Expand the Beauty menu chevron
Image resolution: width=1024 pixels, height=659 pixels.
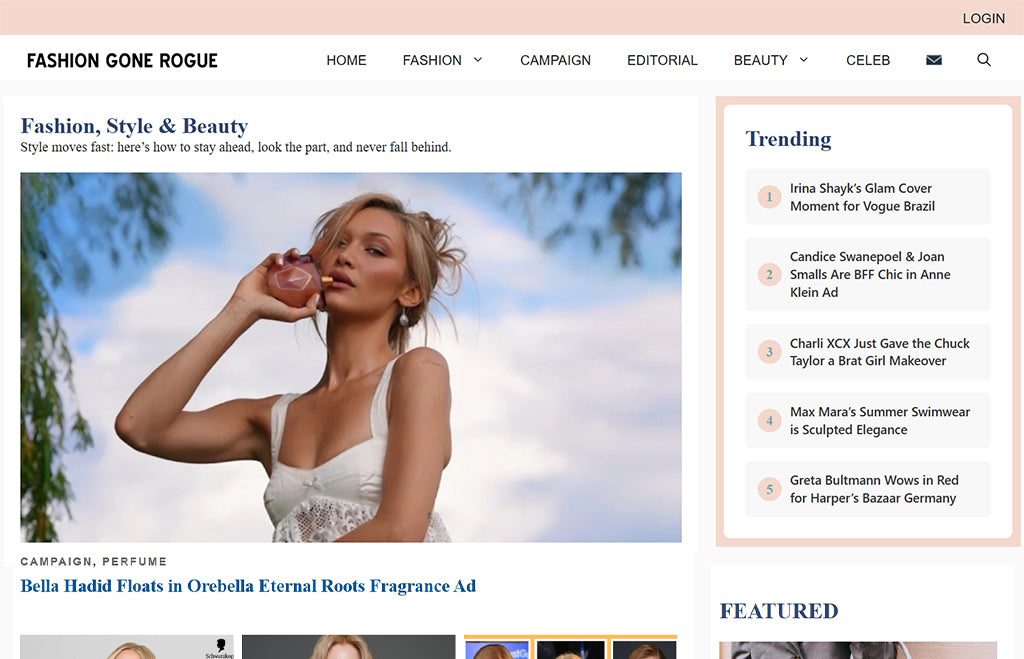tap(803, 60)
